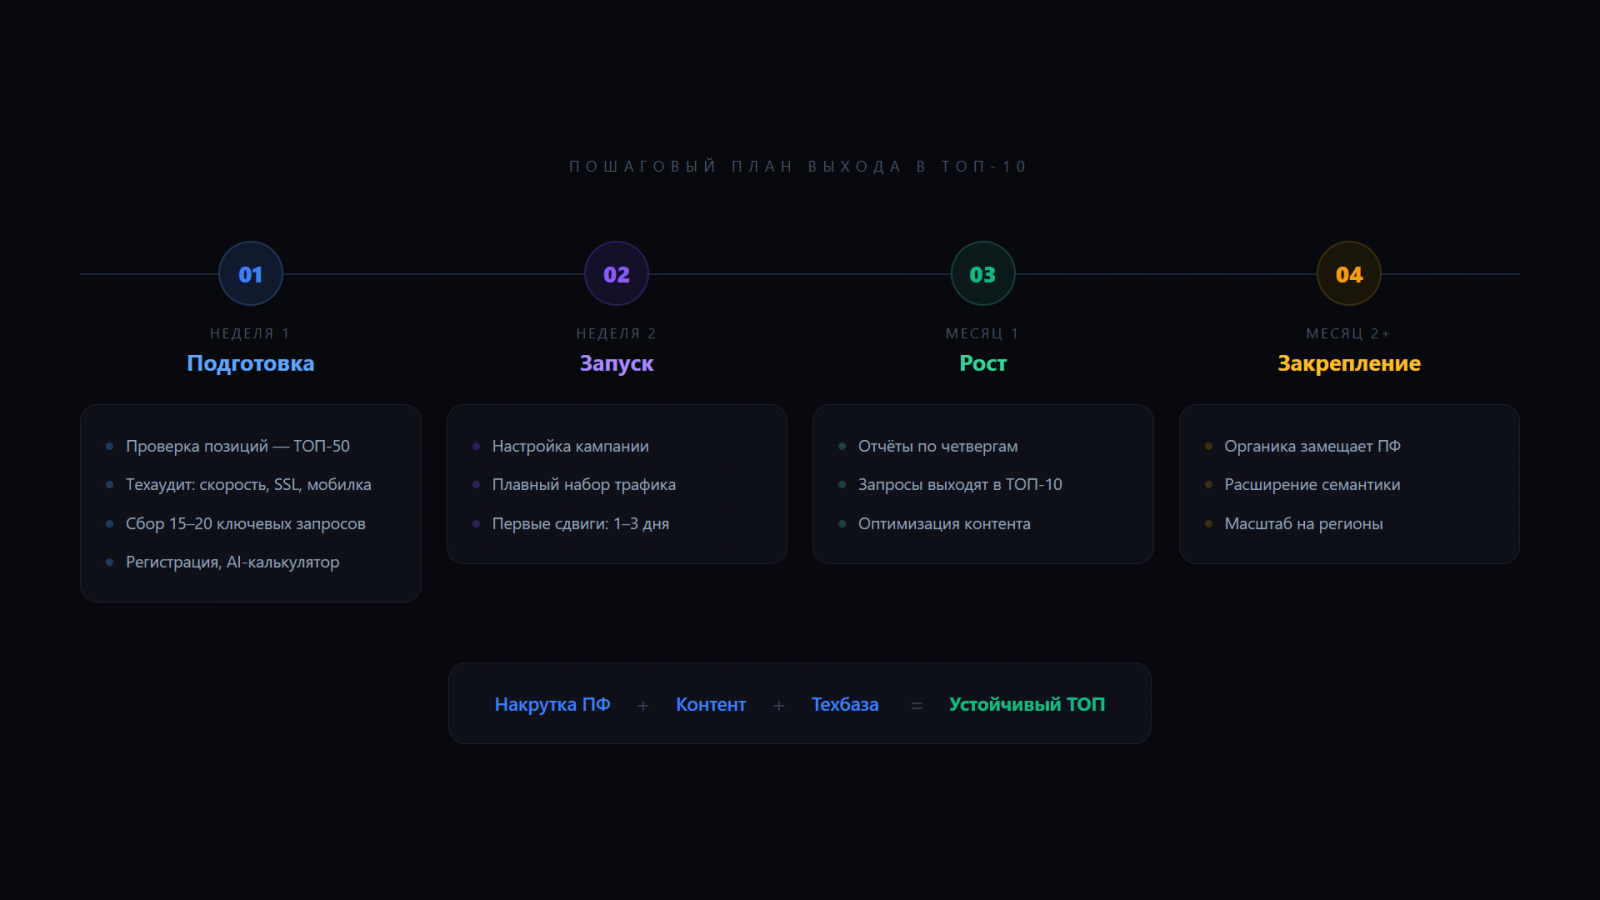Click Техбаза in the formula bar
The width and height of the screenshot is (1600, 900).
(845, 705)
